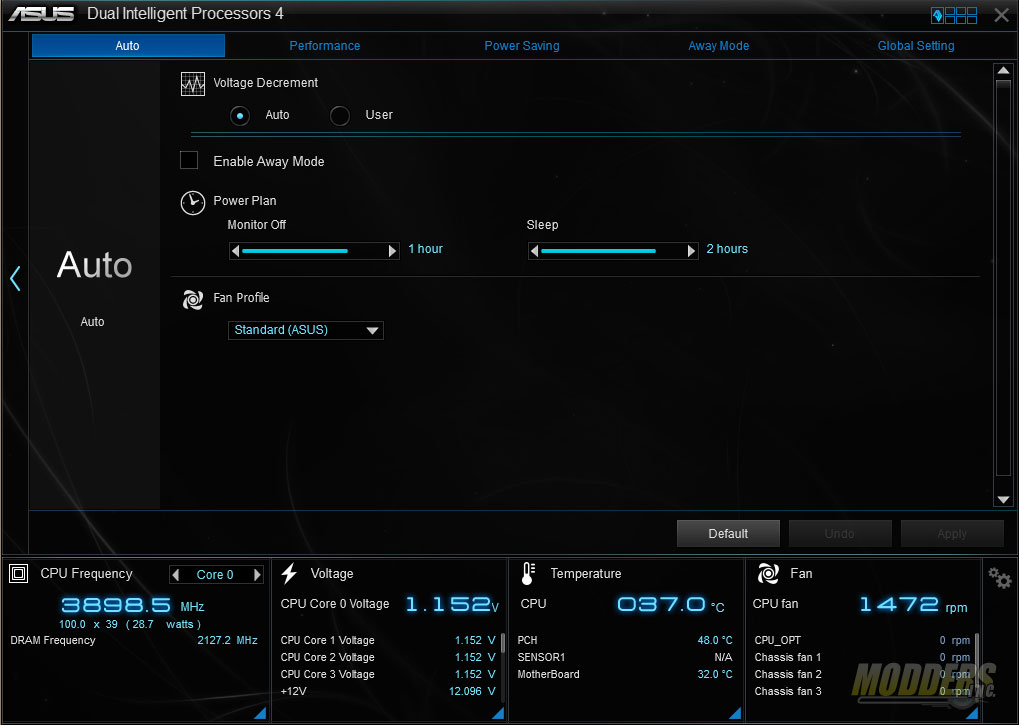
Task: Click the CPU_OPT fan row
Action: pos(862,641)
